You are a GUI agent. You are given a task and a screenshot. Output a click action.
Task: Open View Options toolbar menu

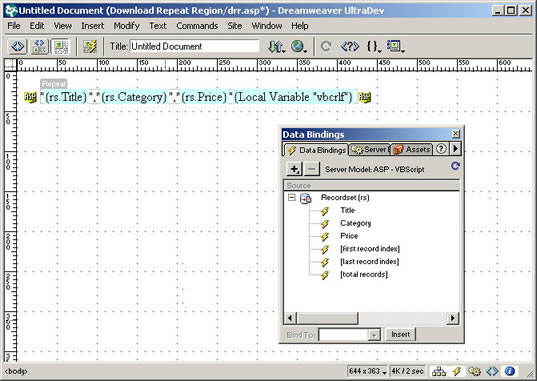(x=396, y=46)
